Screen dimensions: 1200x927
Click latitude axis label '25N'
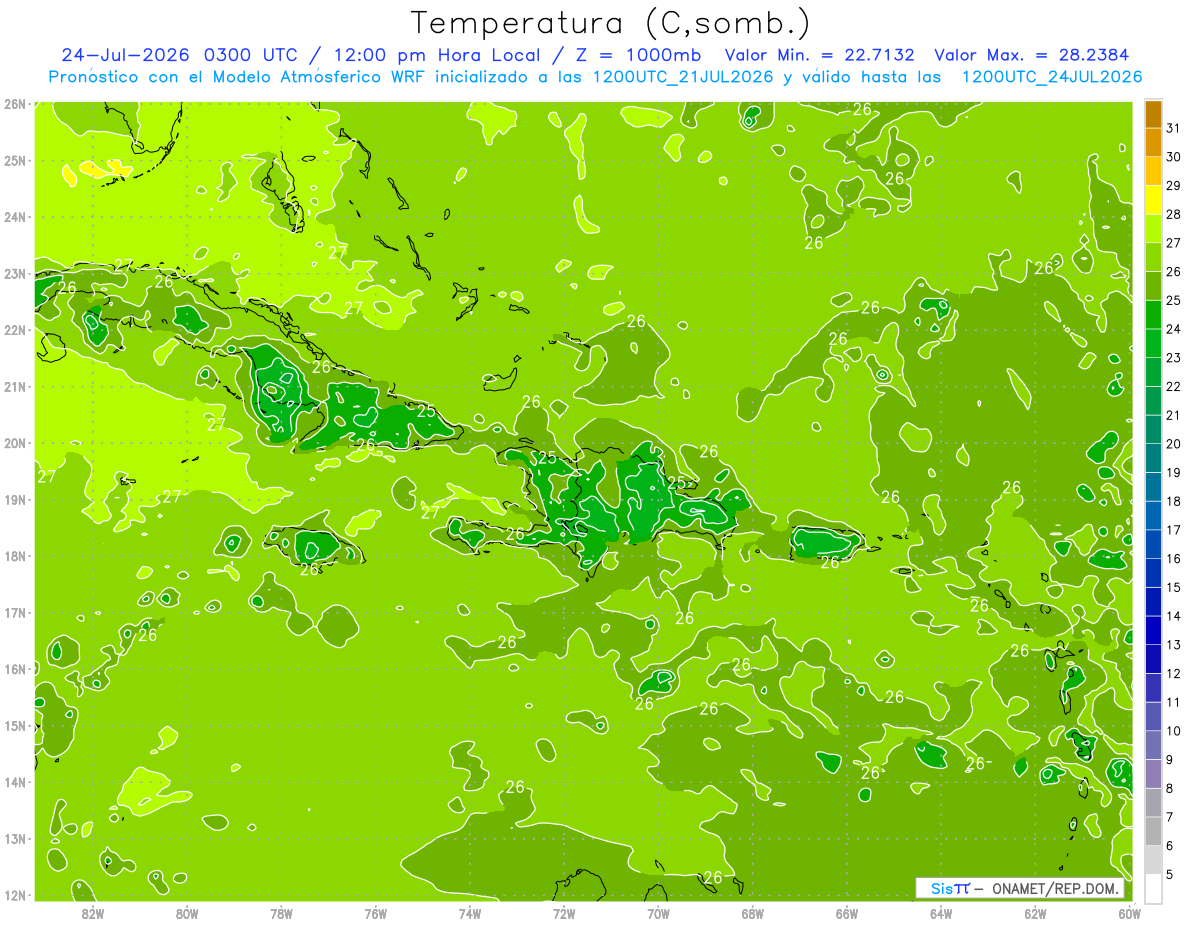point(14,161)
